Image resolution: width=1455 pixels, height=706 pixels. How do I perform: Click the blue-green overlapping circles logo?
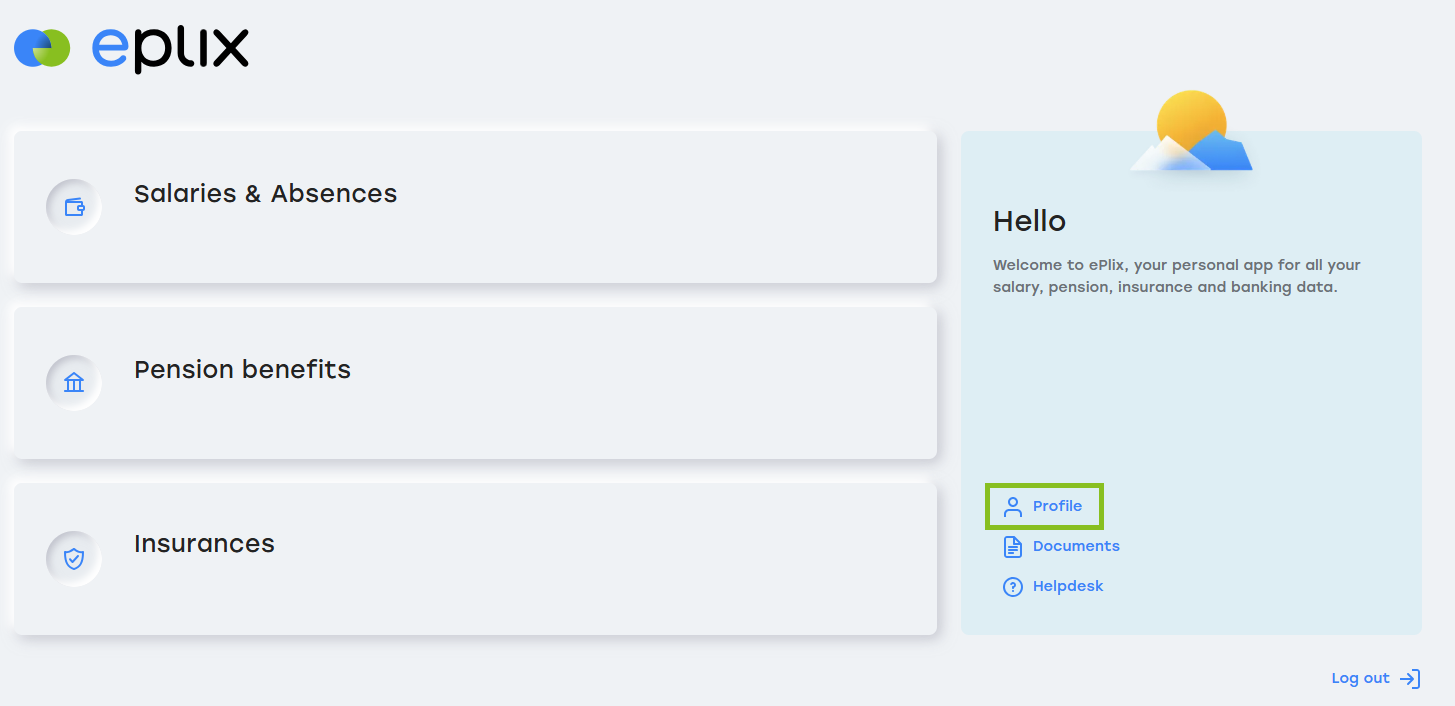[x=42, y=48]
